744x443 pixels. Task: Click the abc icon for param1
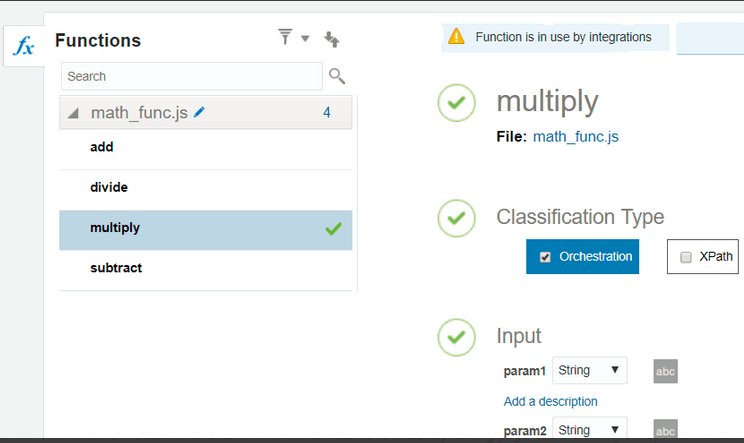tap(665, 371)
